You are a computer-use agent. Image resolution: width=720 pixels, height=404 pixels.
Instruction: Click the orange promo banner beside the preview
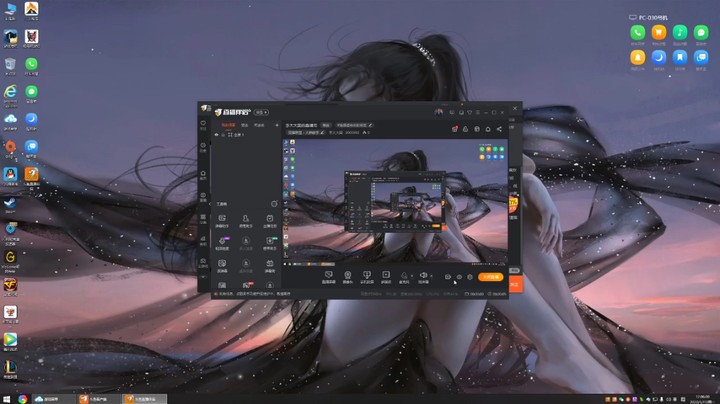click(513, 205)
